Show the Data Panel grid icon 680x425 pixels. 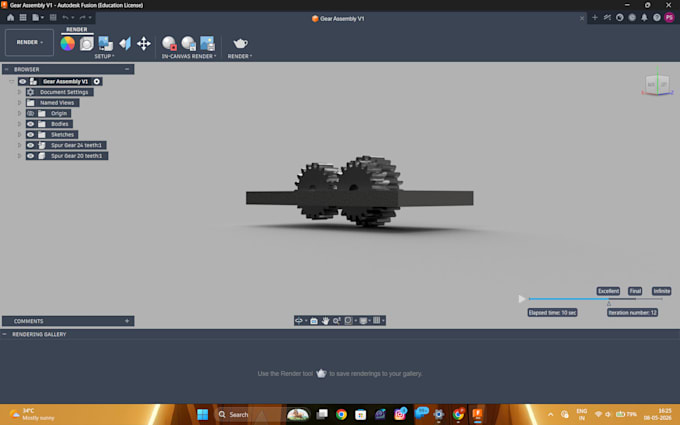coord(23,17)
